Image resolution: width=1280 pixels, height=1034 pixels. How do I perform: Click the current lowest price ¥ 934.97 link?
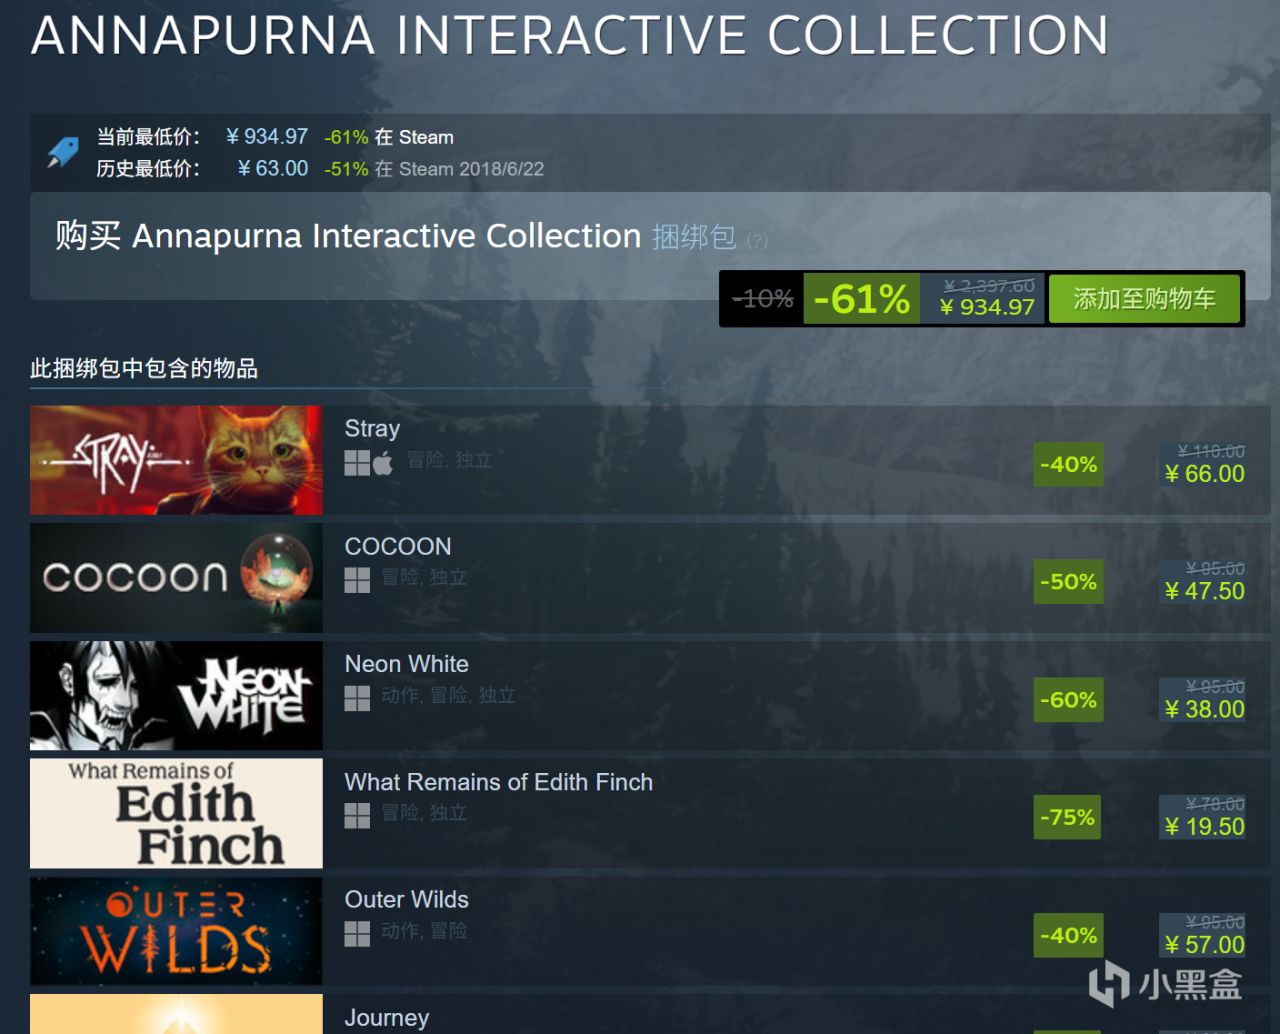[x=267, y=136]
